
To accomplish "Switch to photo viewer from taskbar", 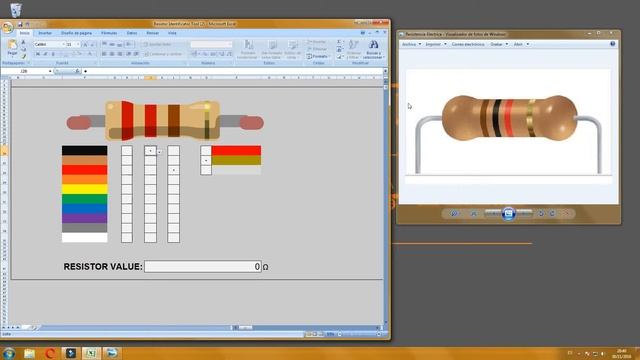I will coord(111,353).
